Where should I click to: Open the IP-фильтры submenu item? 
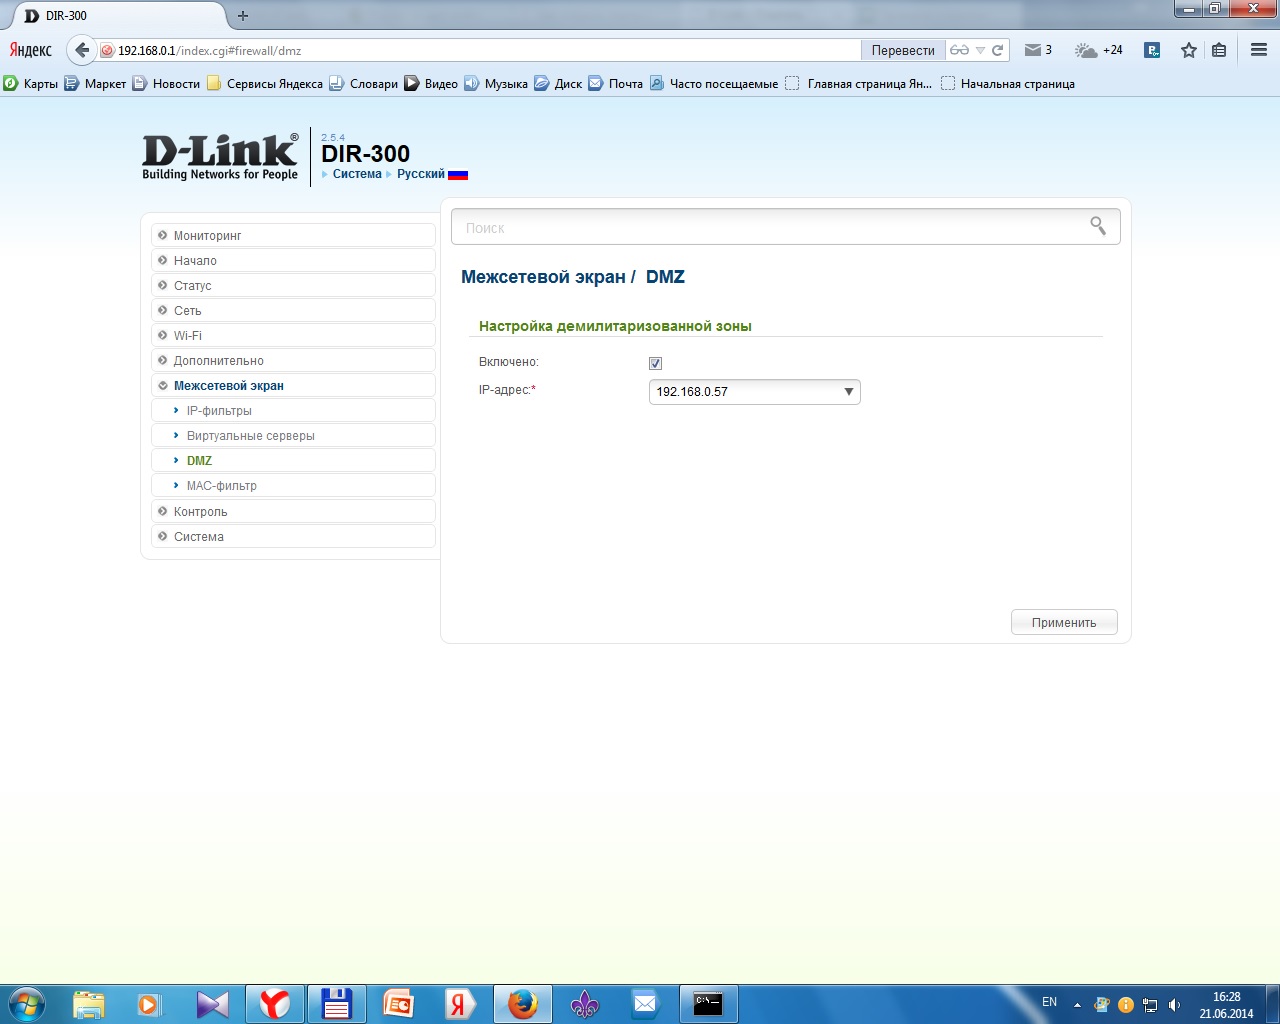coord(293,410)
